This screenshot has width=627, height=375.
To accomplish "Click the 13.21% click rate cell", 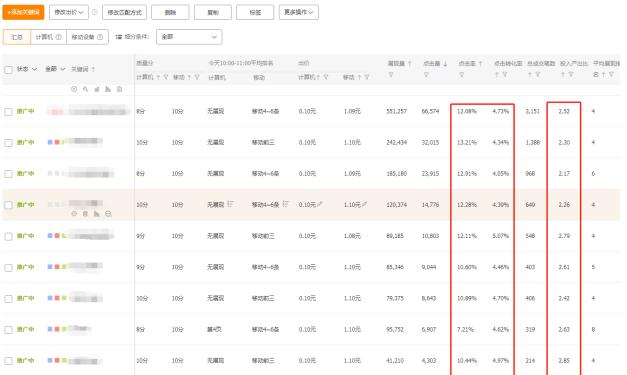I will tap(467, 142).
